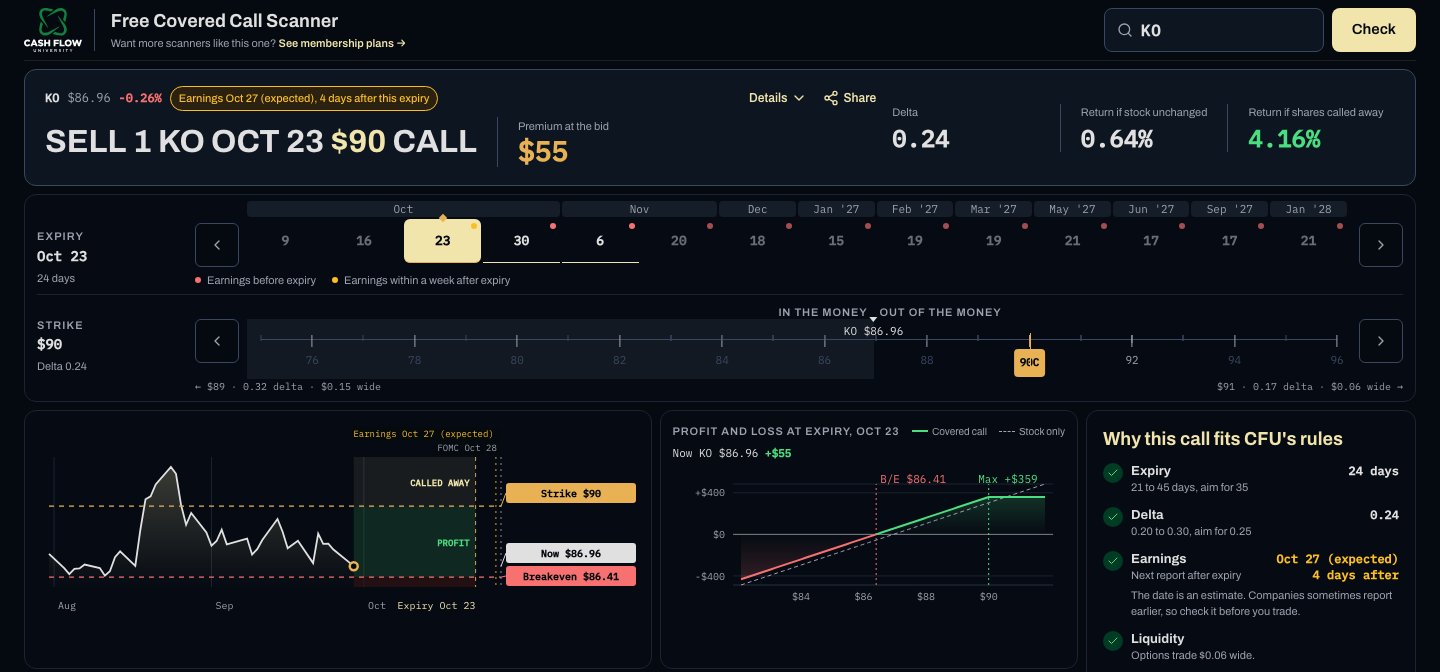The width and height of the screenshot is (1440, 672).
Task: Click the $55 premium at the bid
Action: 543,151
